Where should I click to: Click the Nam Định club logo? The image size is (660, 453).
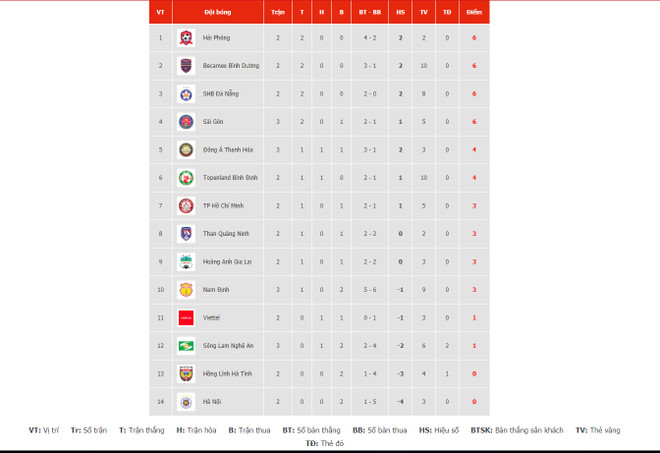(185, 290)
